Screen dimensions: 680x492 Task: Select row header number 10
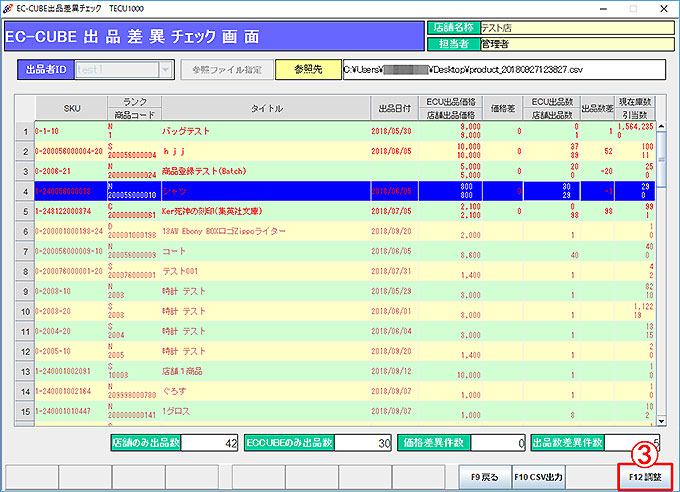click(25, 311)
